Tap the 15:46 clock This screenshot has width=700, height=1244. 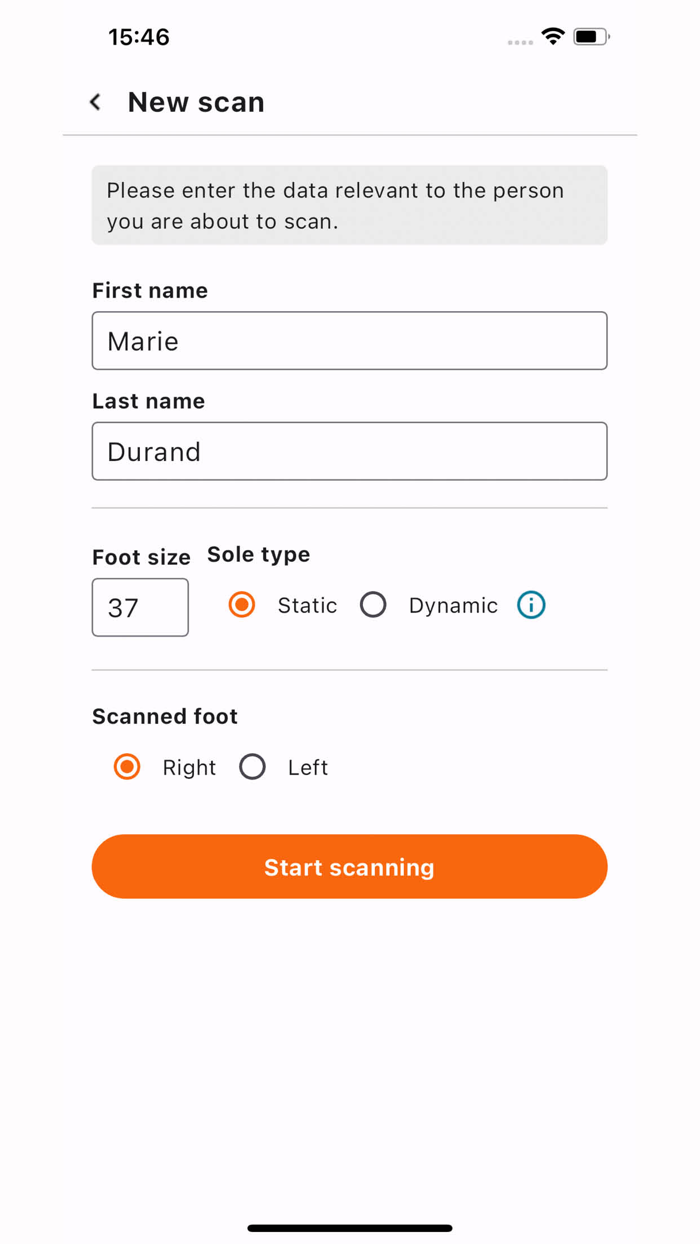click(x=139, y=37)
